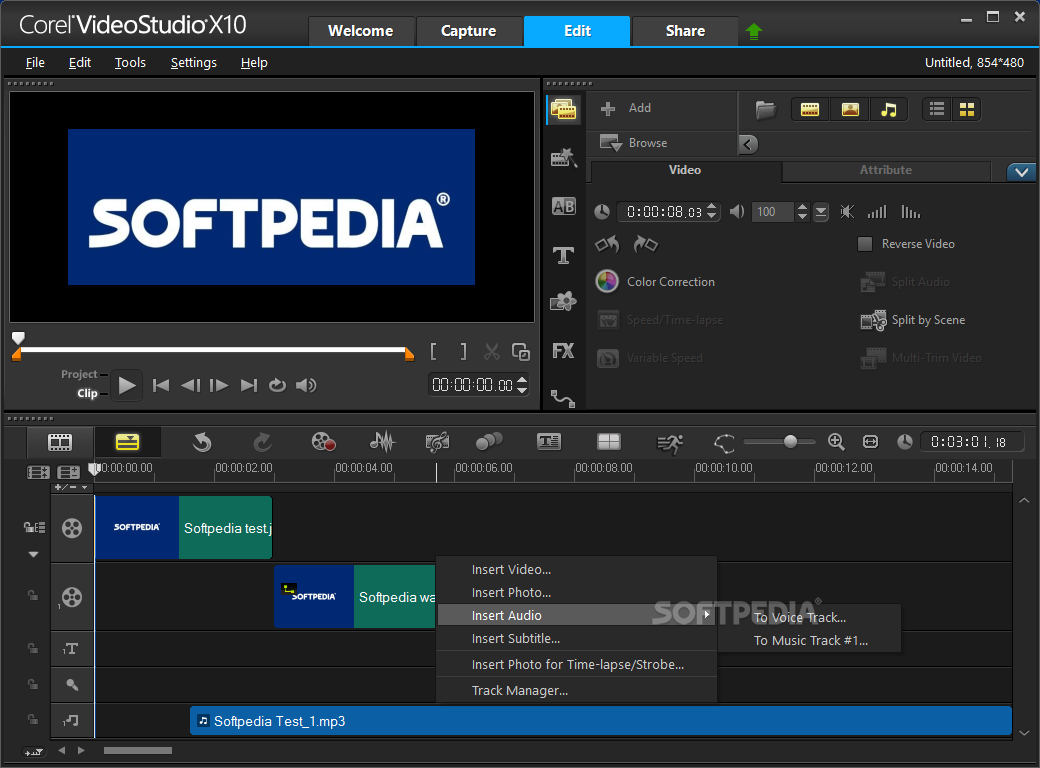The image size is (1040, 768).
Task: Click the Add button
Action: click(626, 108)
